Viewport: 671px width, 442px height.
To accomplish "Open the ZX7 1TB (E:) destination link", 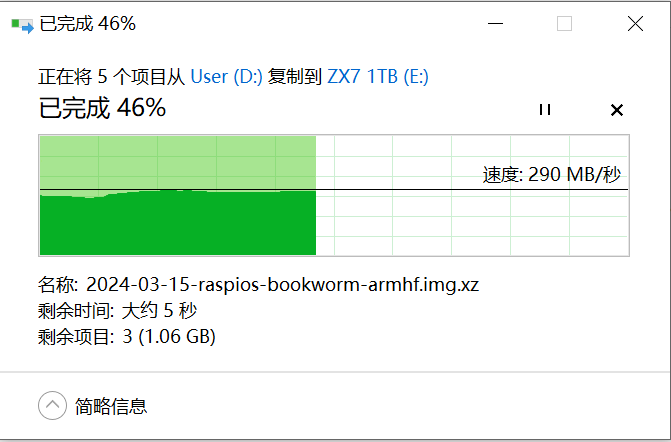I will [x=378, y=77].
